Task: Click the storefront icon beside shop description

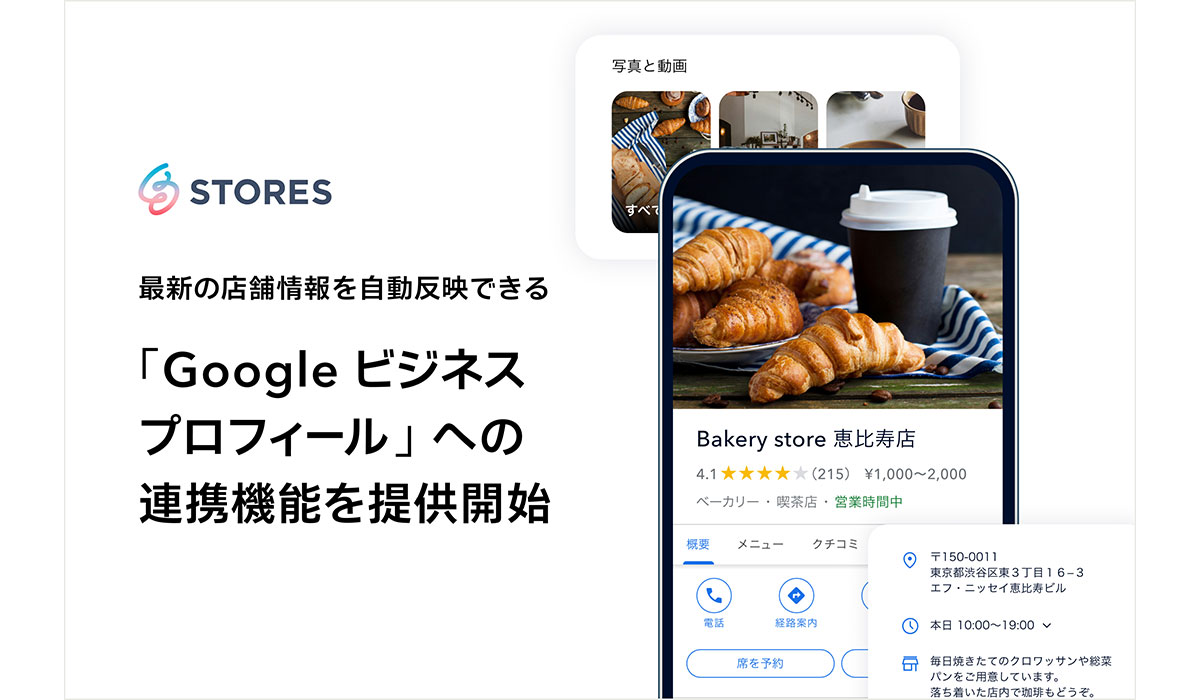Action: [910, 663]
